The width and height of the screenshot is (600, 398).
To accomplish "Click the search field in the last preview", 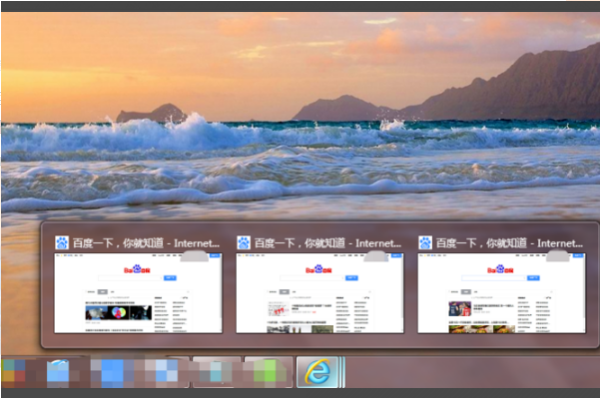I will [x=494, y=278].
